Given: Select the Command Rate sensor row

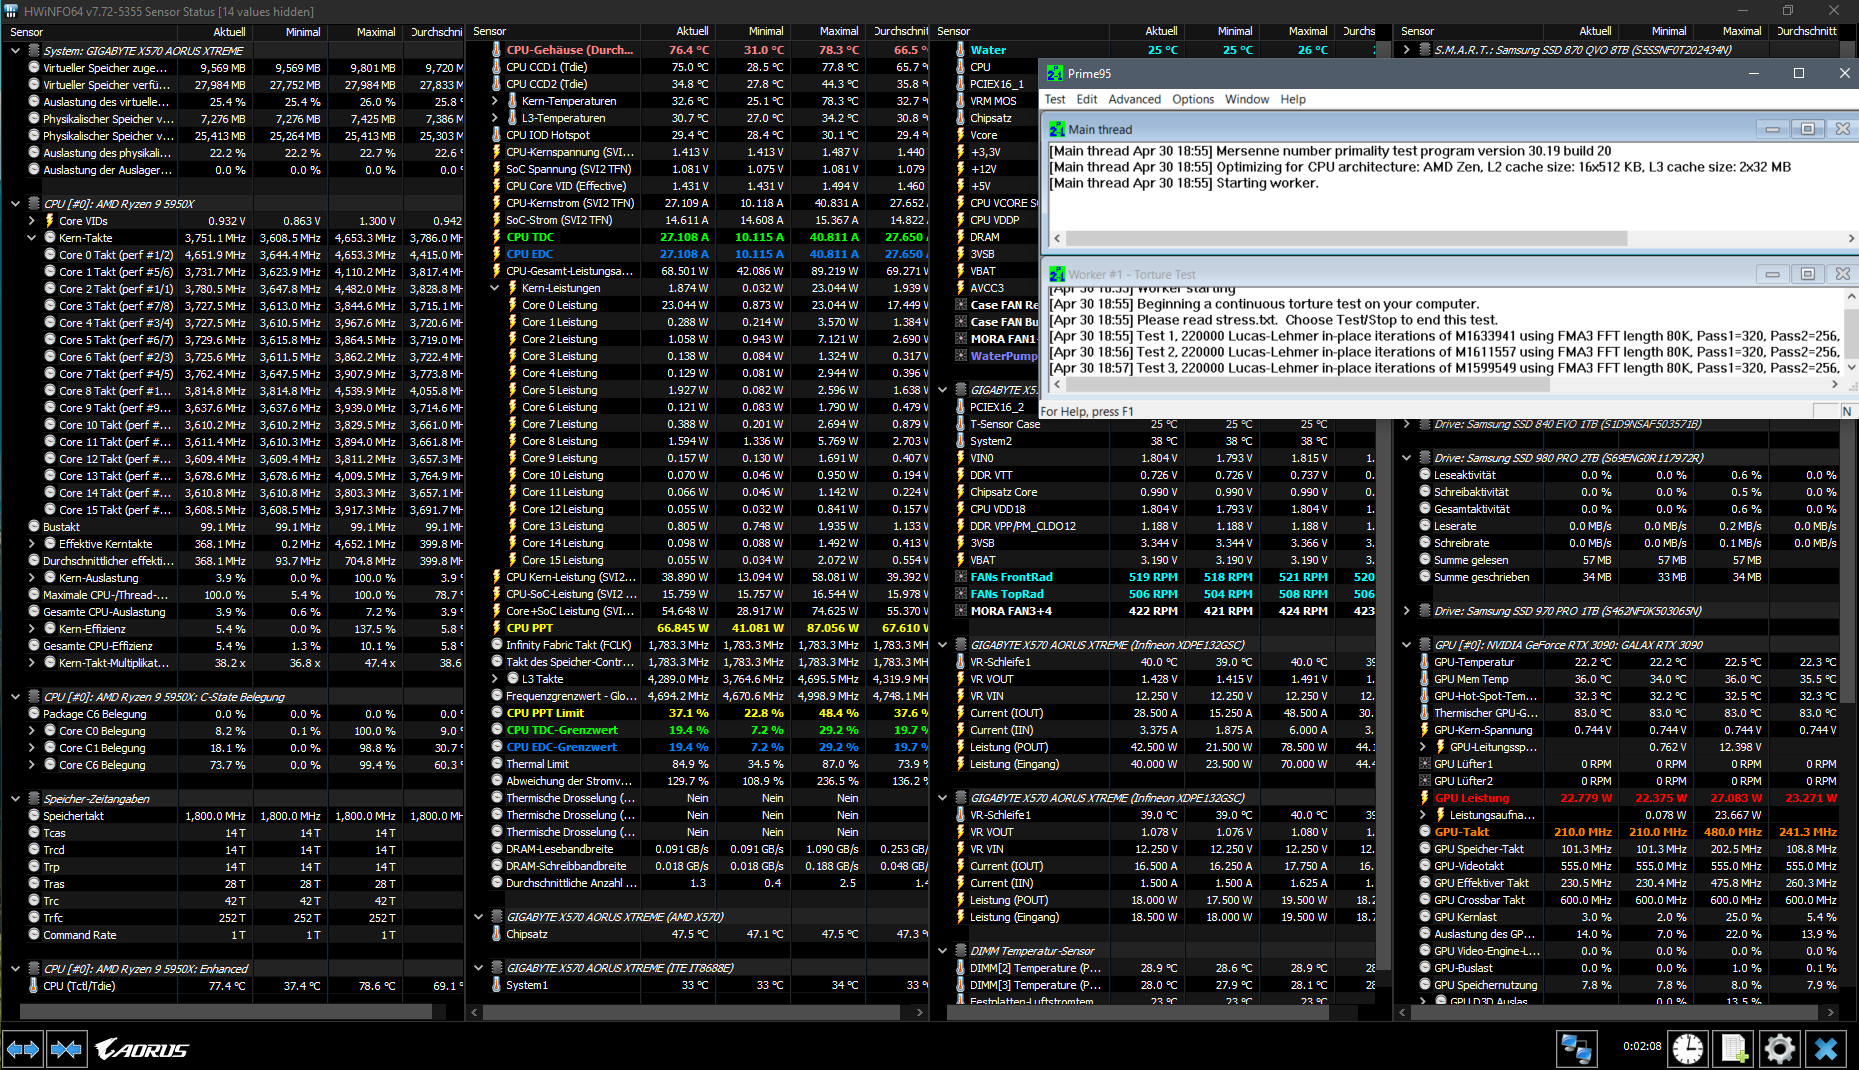Looking at the screenshot, I should coord(233,935).
